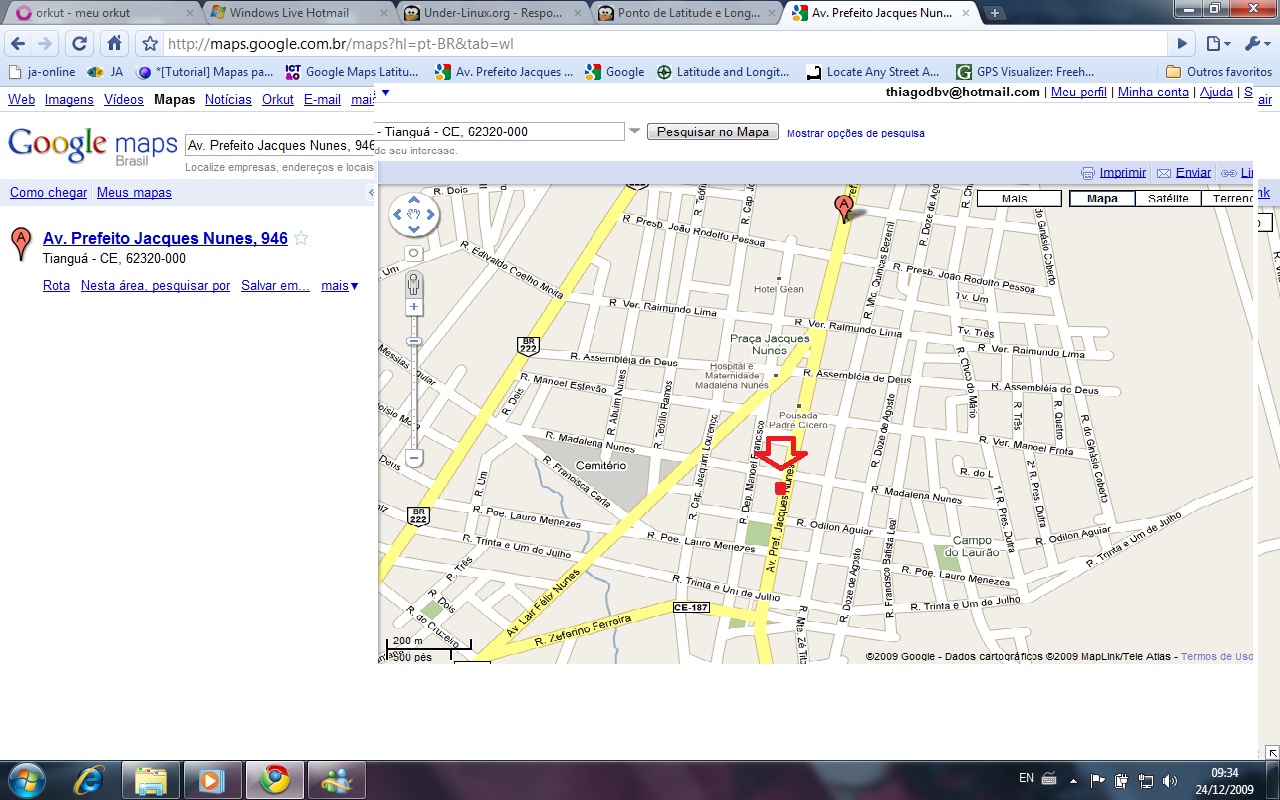1280x800 pixels.
Task: Click the Enviar link
Action: coord(1193,173)
